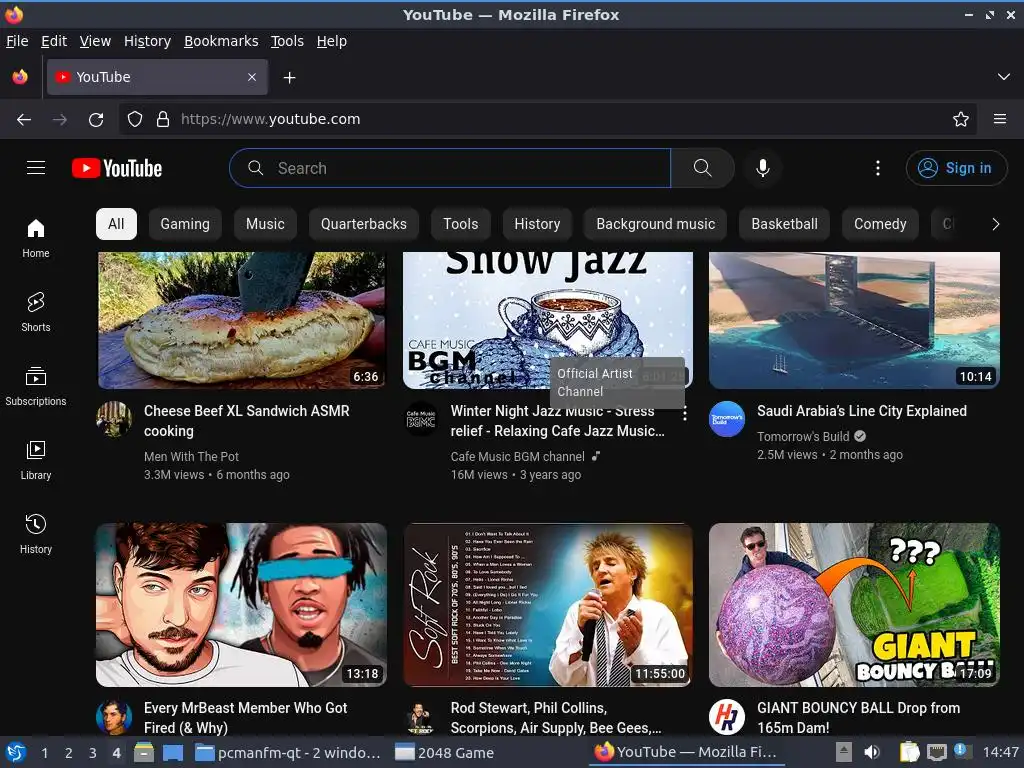
Task: Click the YouTube logo
Action: click(117, 168)
